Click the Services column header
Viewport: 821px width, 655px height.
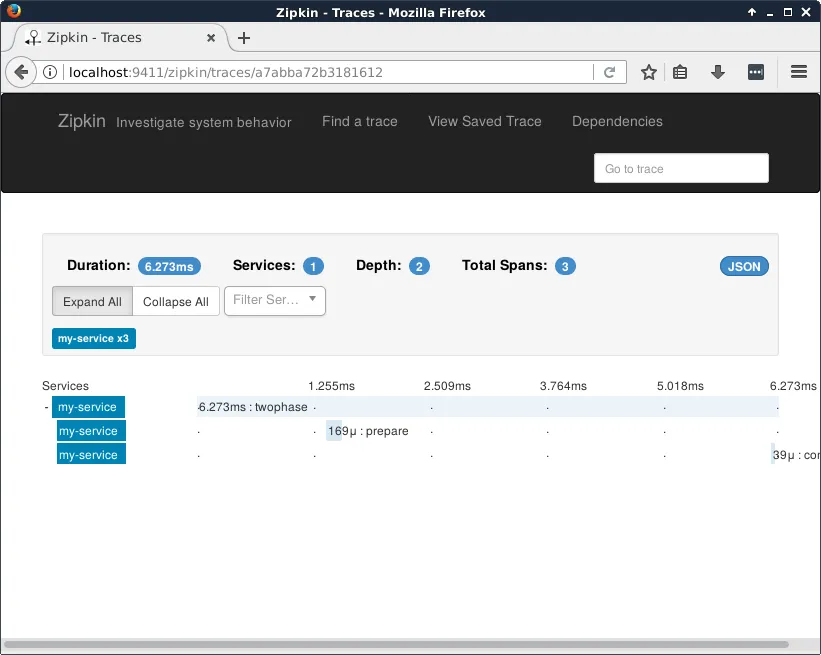point(65,386)
